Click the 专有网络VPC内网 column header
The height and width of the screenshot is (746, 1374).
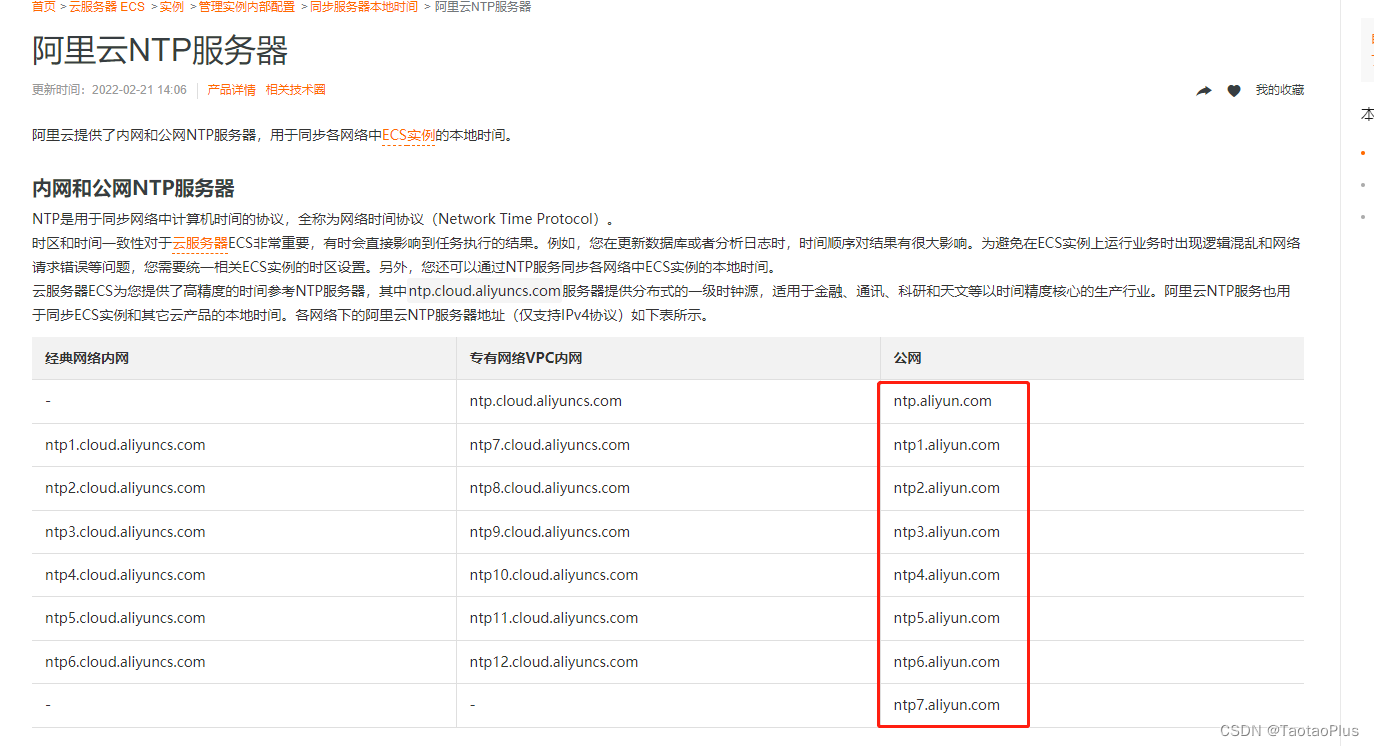pos(668,358)
